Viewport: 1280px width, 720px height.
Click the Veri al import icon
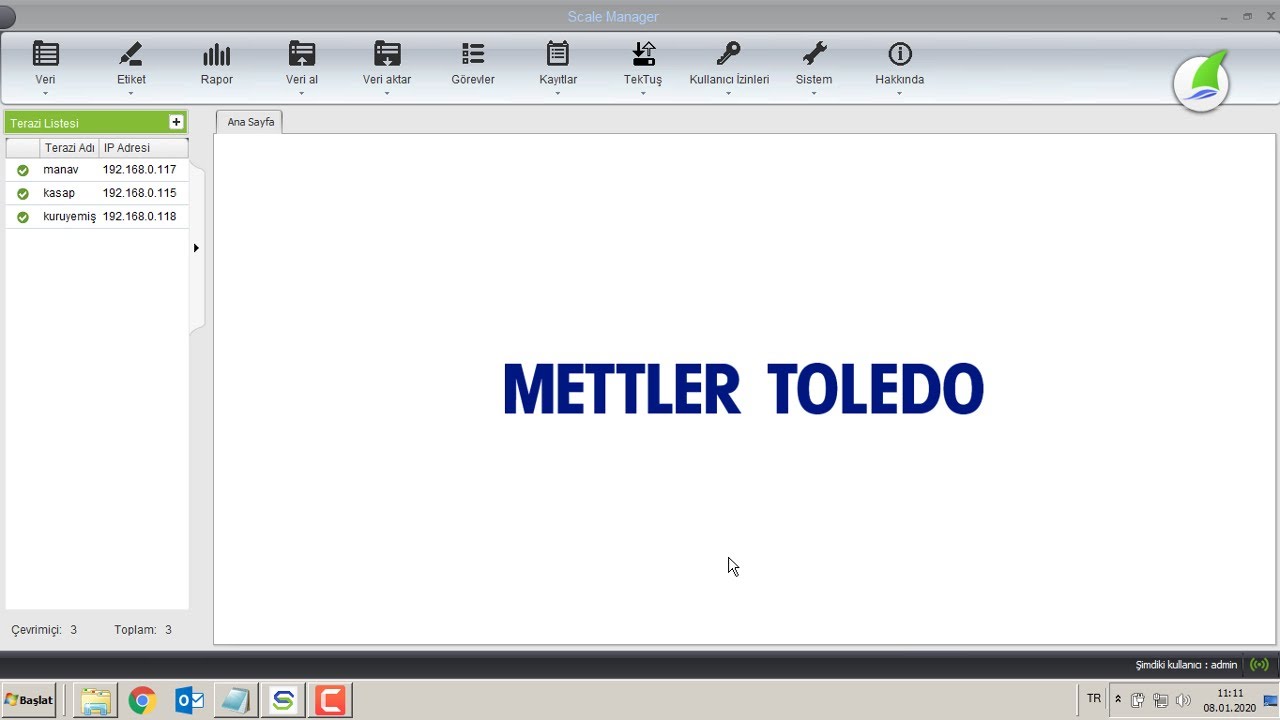tap(302, 54)
